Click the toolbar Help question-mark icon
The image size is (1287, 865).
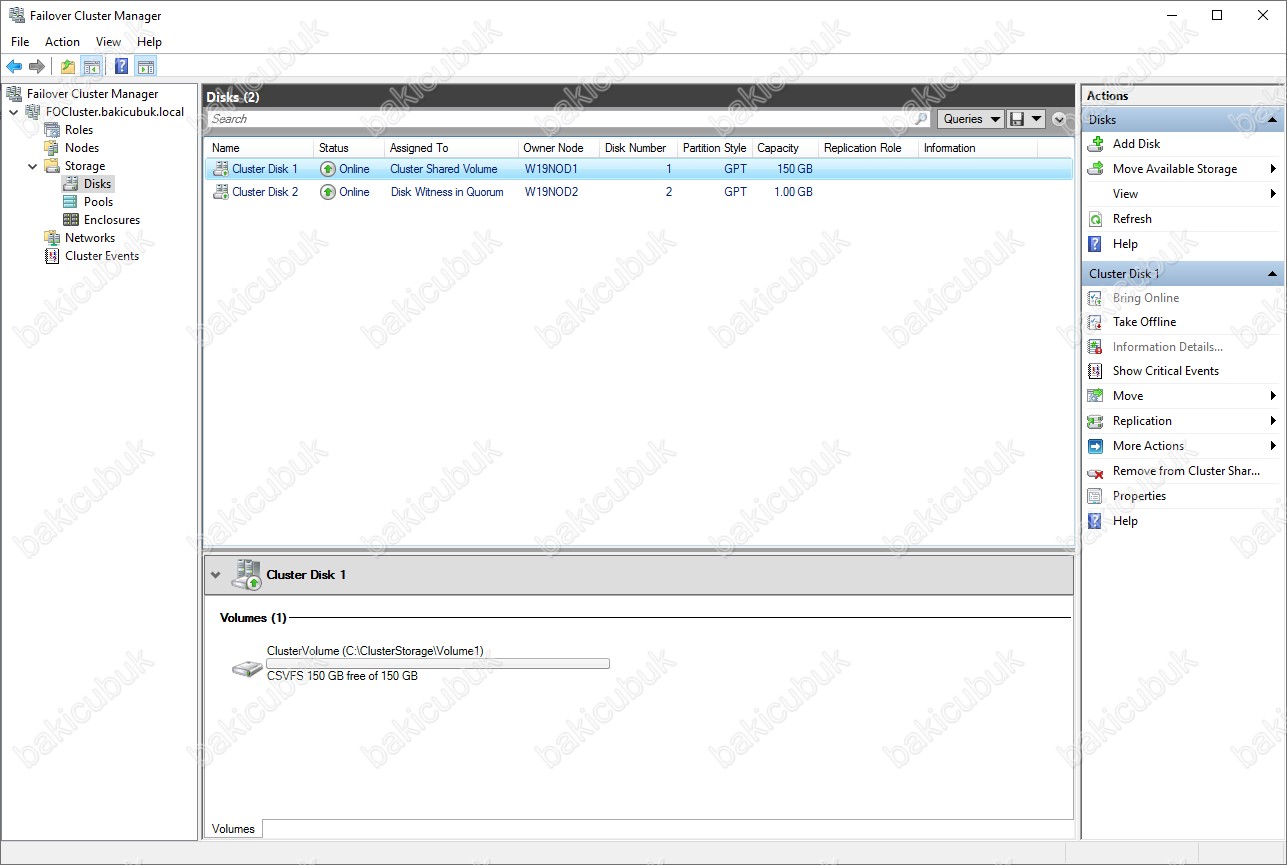121,67
